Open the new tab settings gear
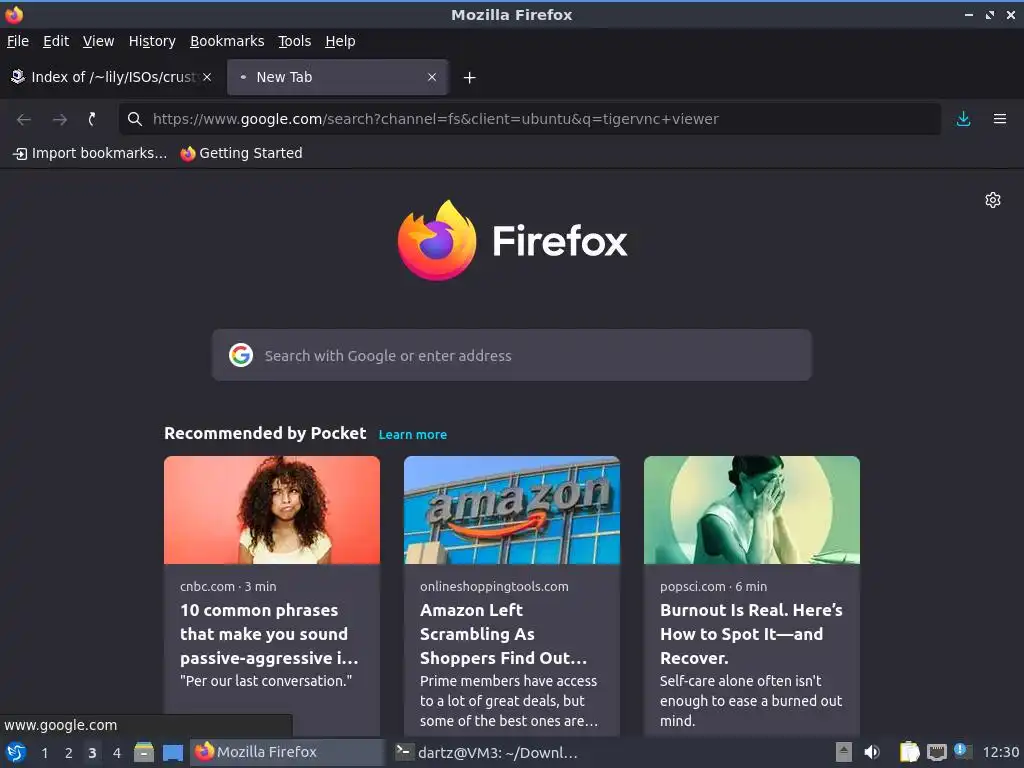Viewport: 1024px width, 768px height. click(x=993, y=200)
